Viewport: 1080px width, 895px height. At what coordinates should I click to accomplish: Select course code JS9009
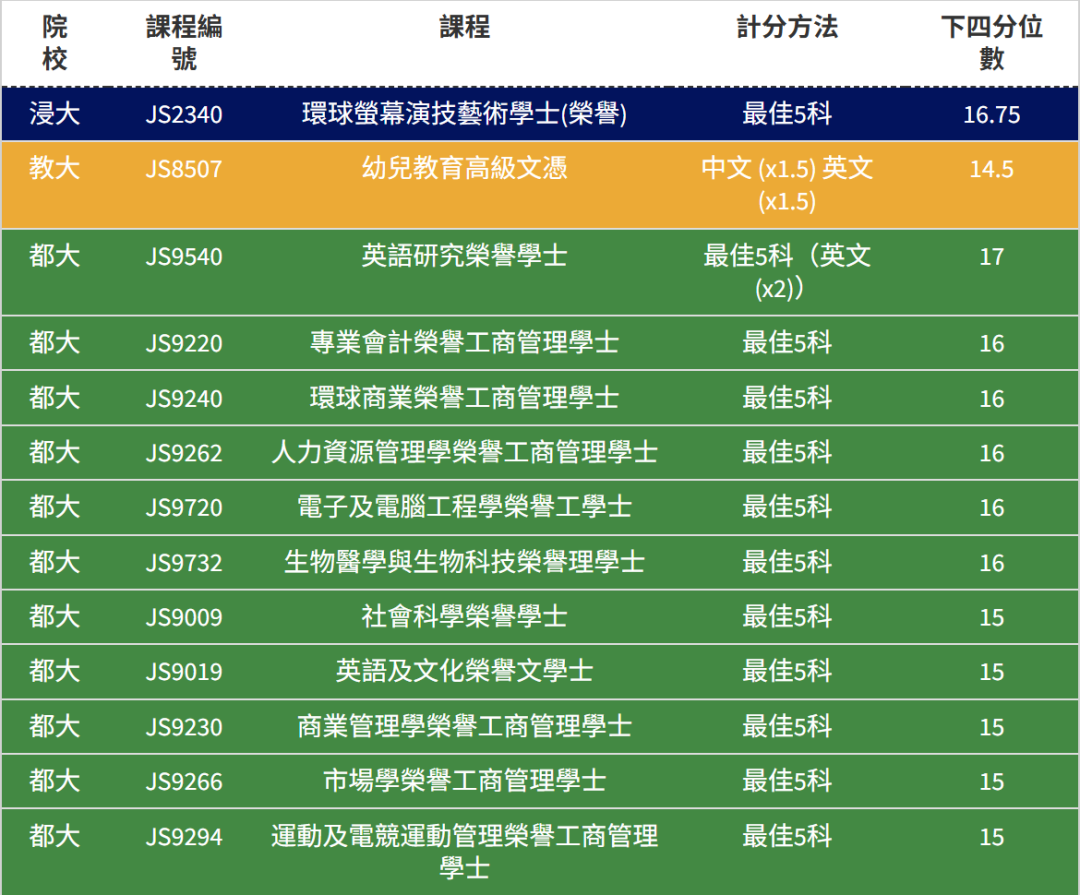coord(184,617)
